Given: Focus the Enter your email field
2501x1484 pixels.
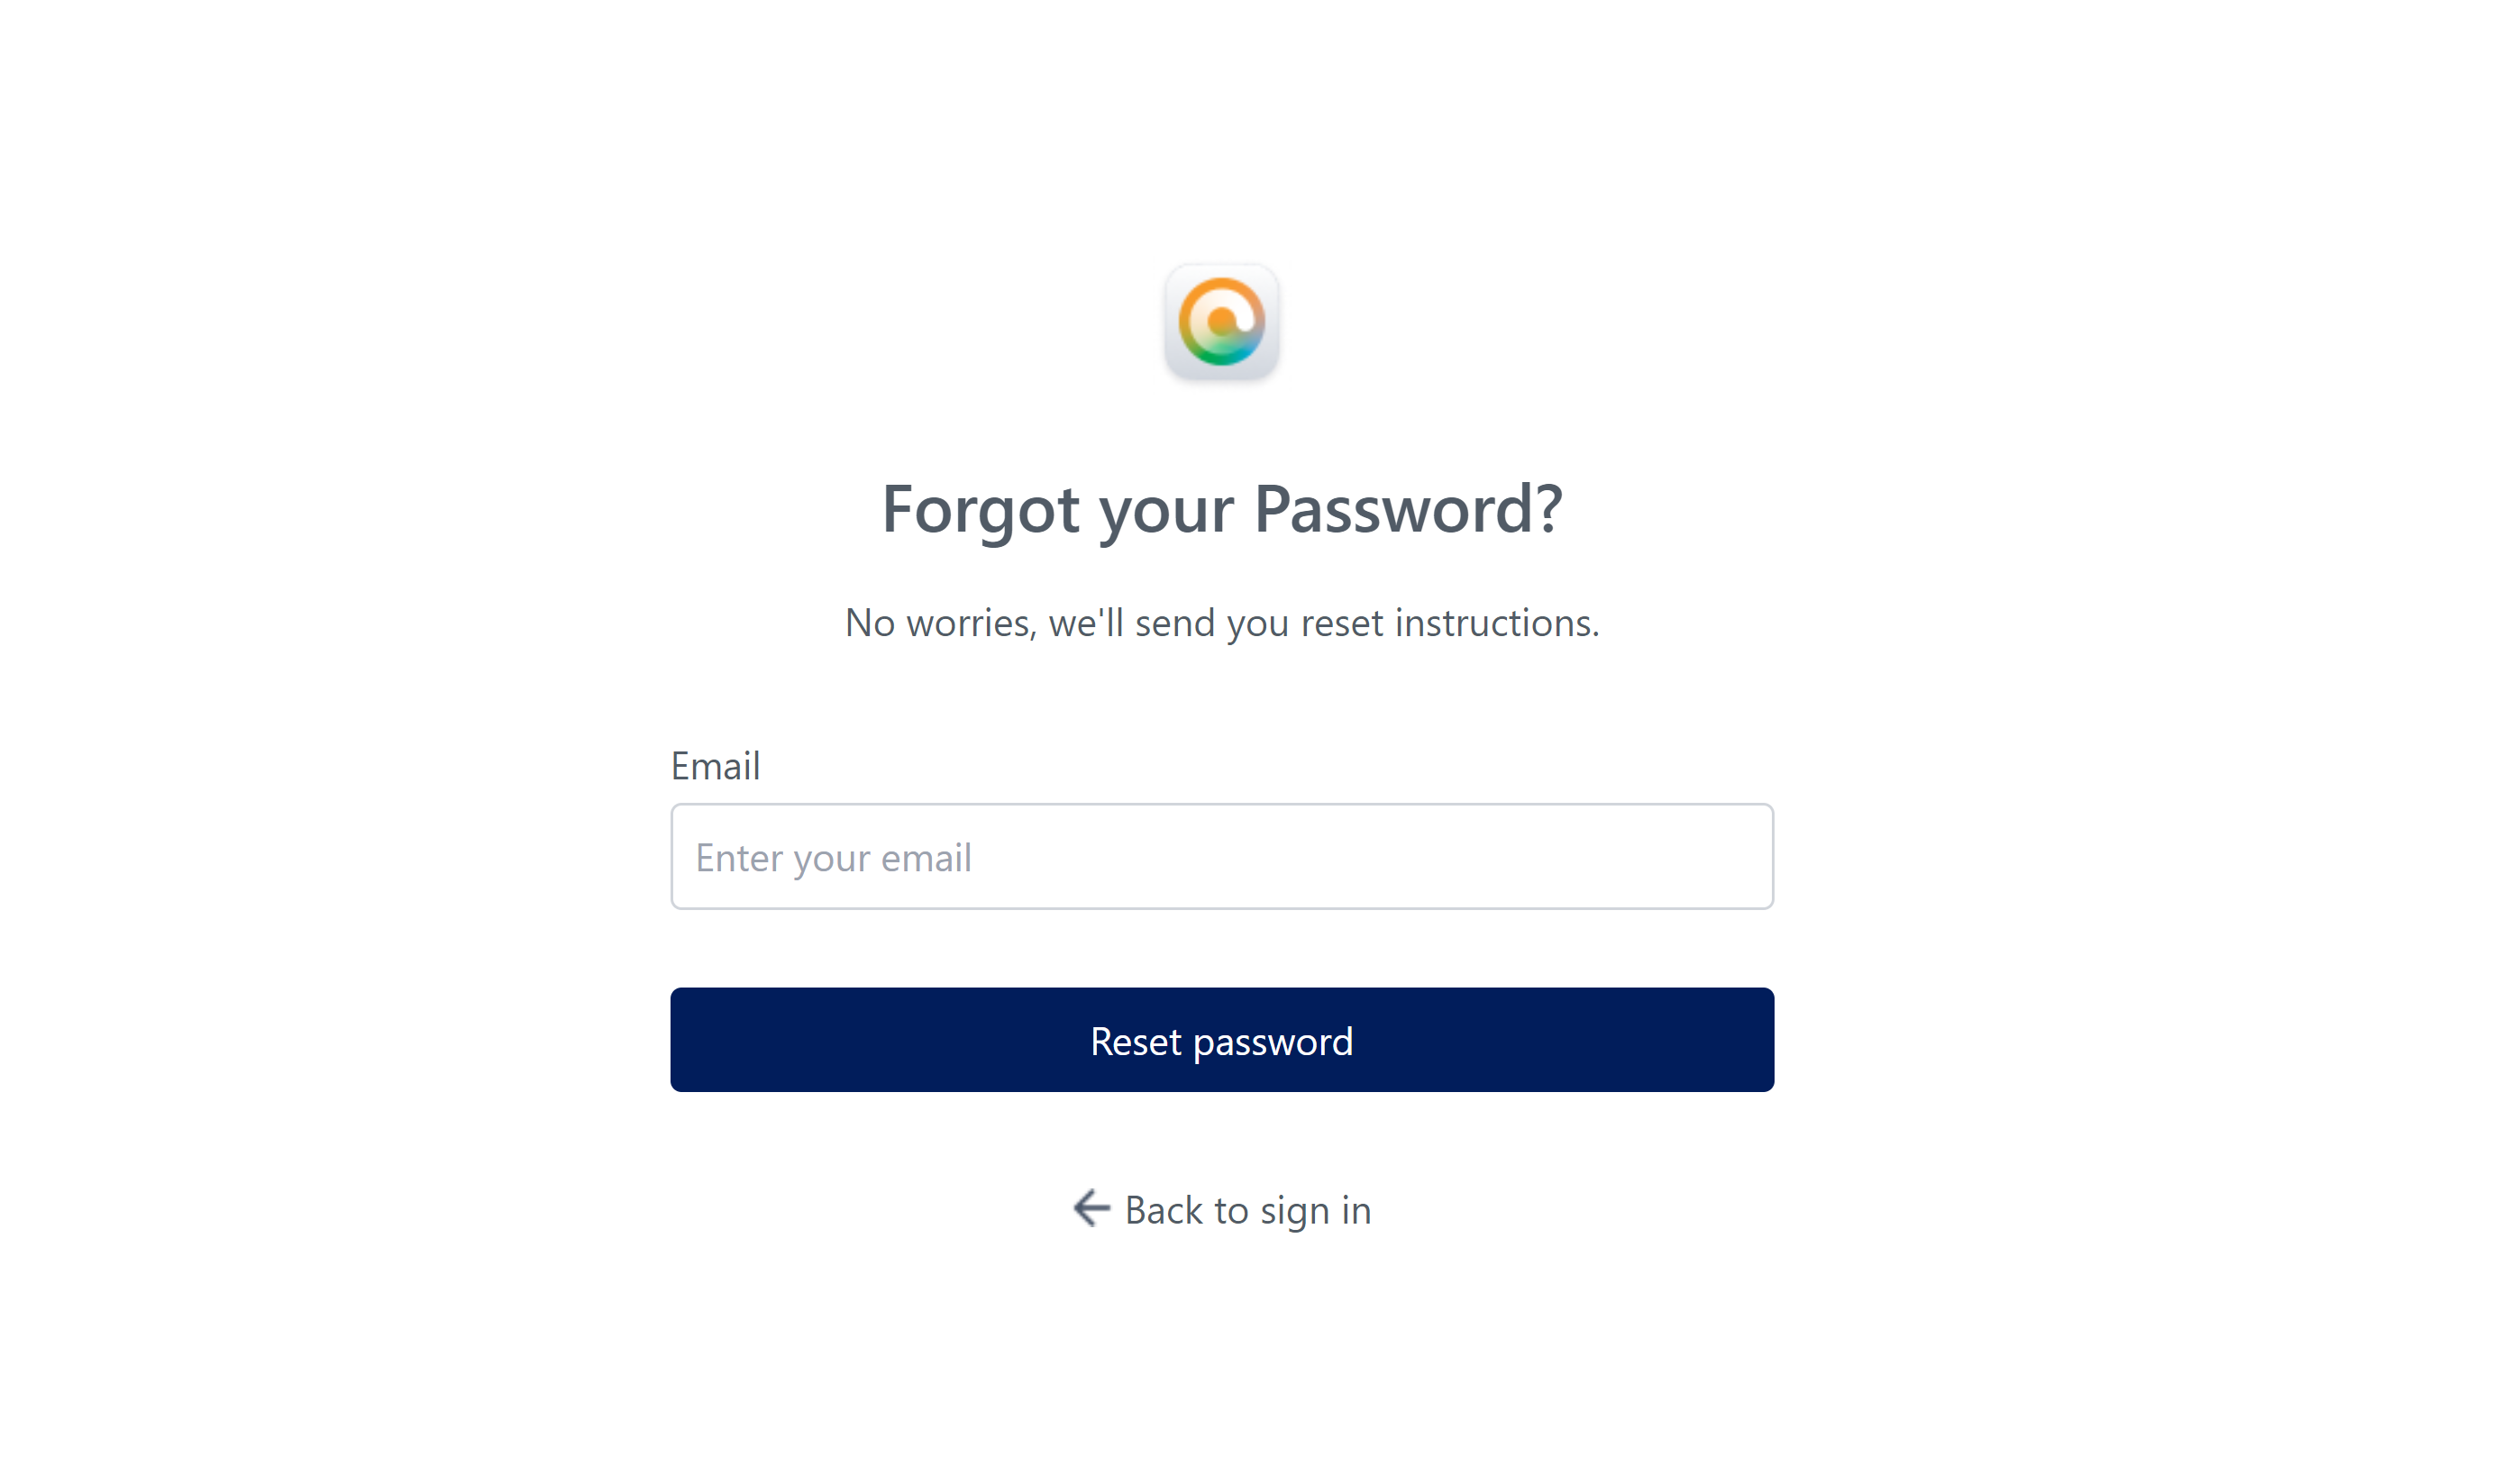Looking at the screenshot, I should pos(1221,857).
